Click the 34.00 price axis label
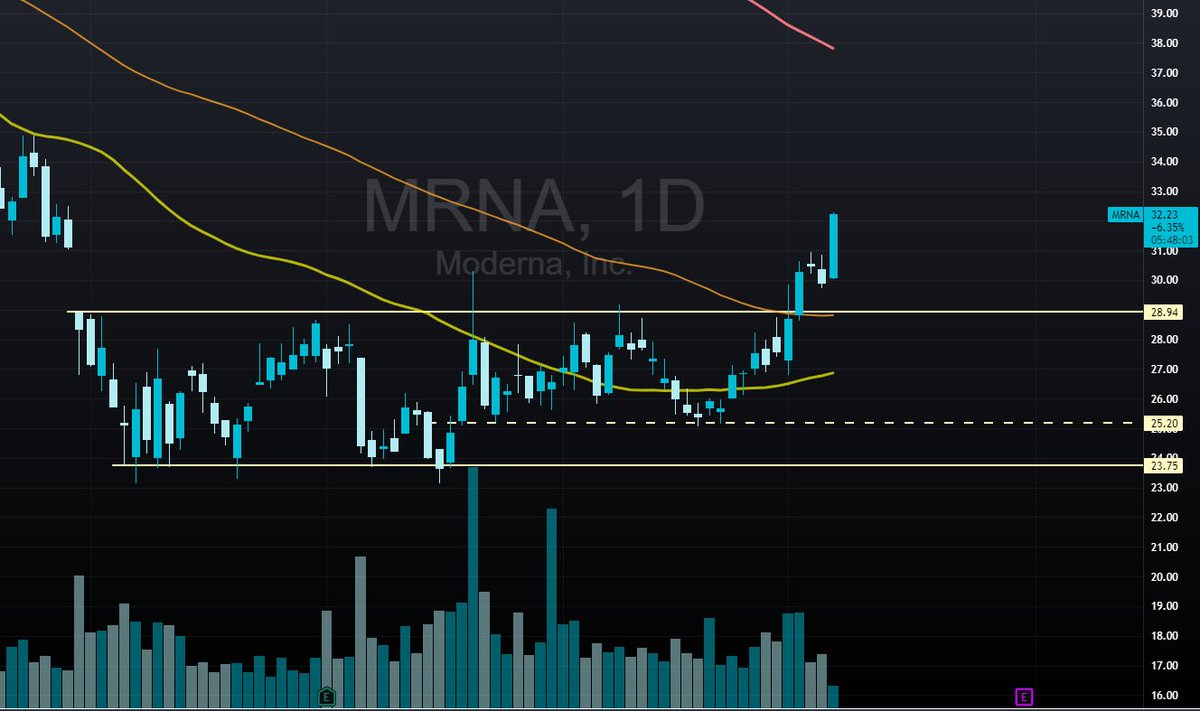This screenshot has width=1200, height=711. pyautogui.click(x=1164, y=162)
